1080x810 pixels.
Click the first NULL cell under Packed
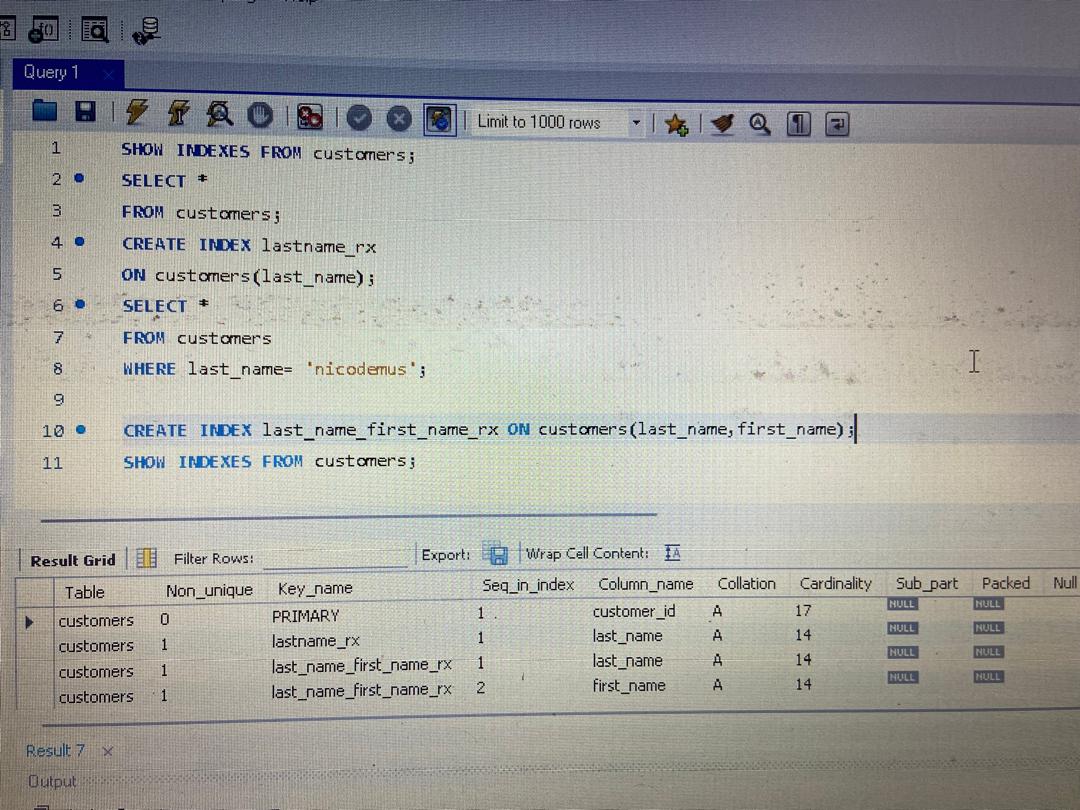[x=988, y=604]
